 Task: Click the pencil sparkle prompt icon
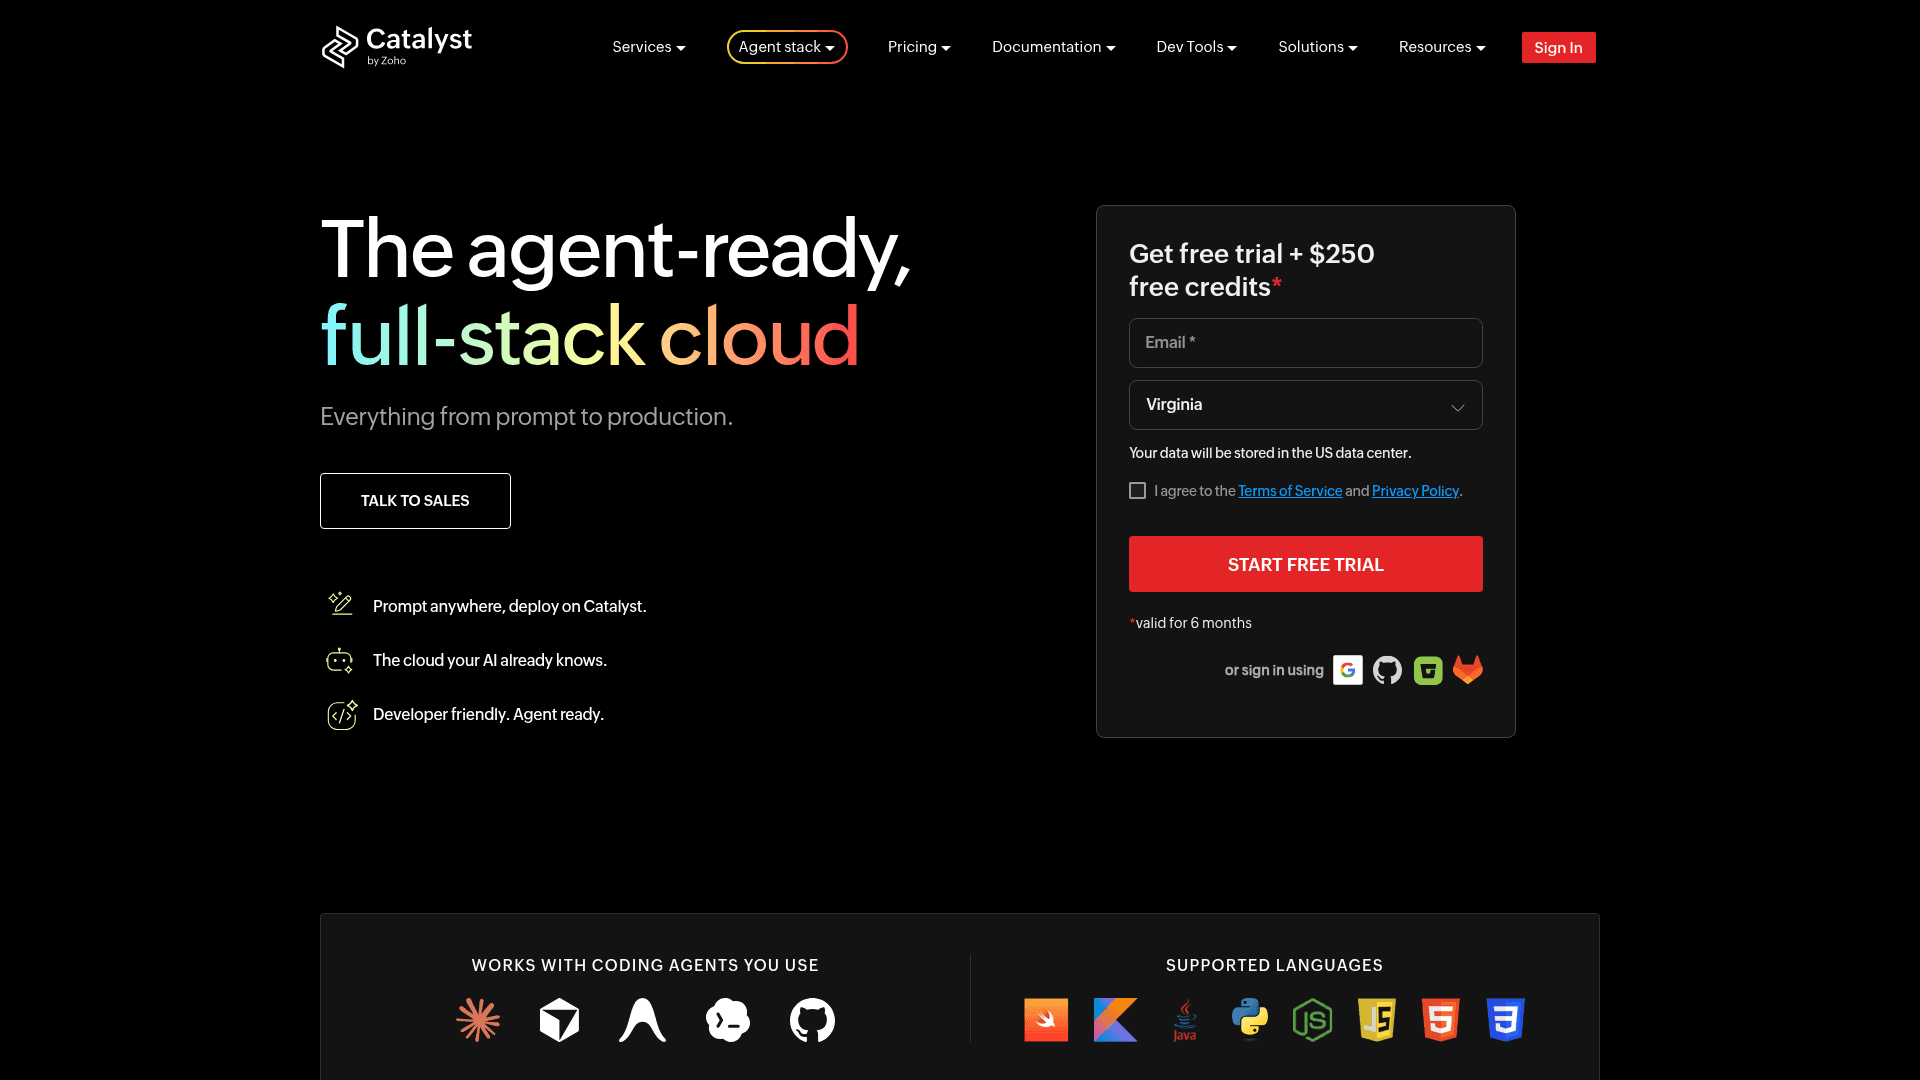pos(340,603)
